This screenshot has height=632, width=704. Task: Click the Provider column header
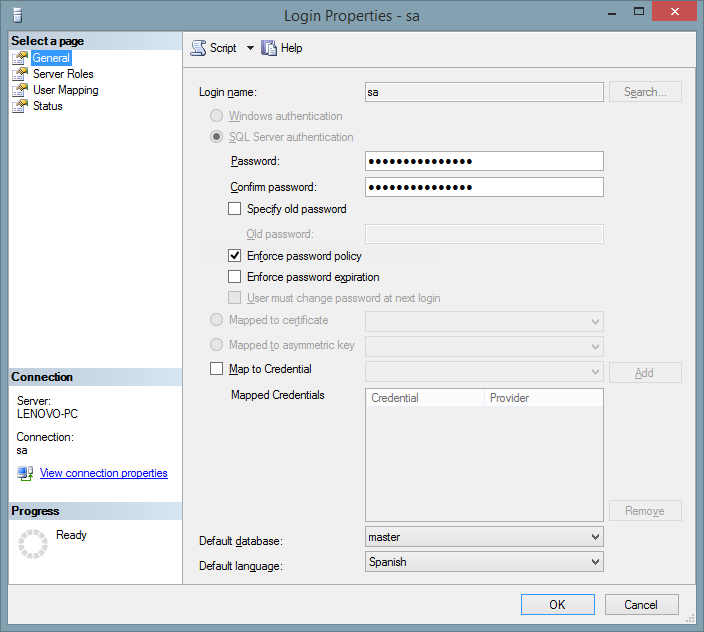click(x=543, y=398)
